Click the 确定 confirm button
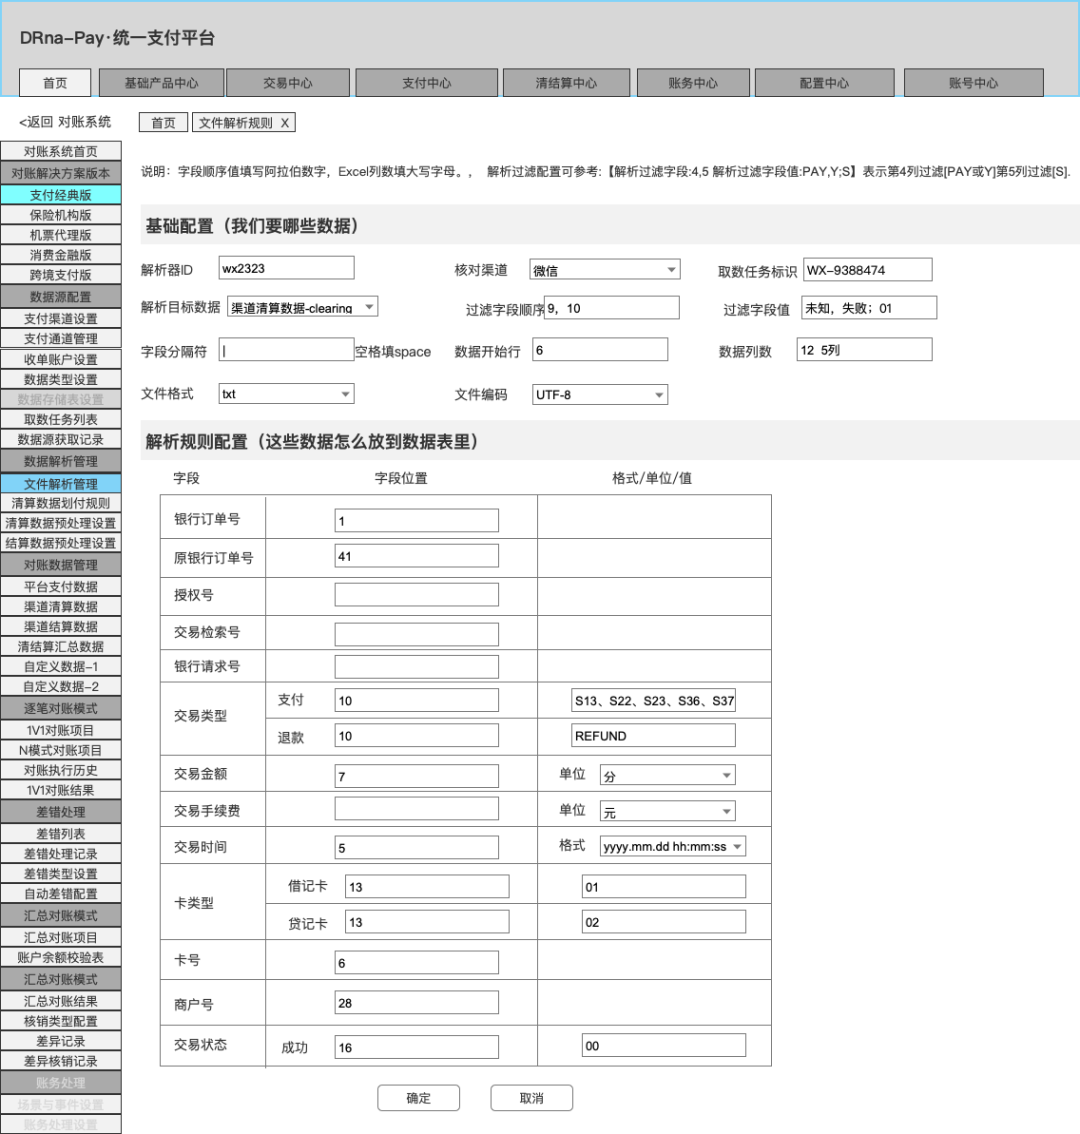1080x1134 pixels. [x=418, y=1097]
